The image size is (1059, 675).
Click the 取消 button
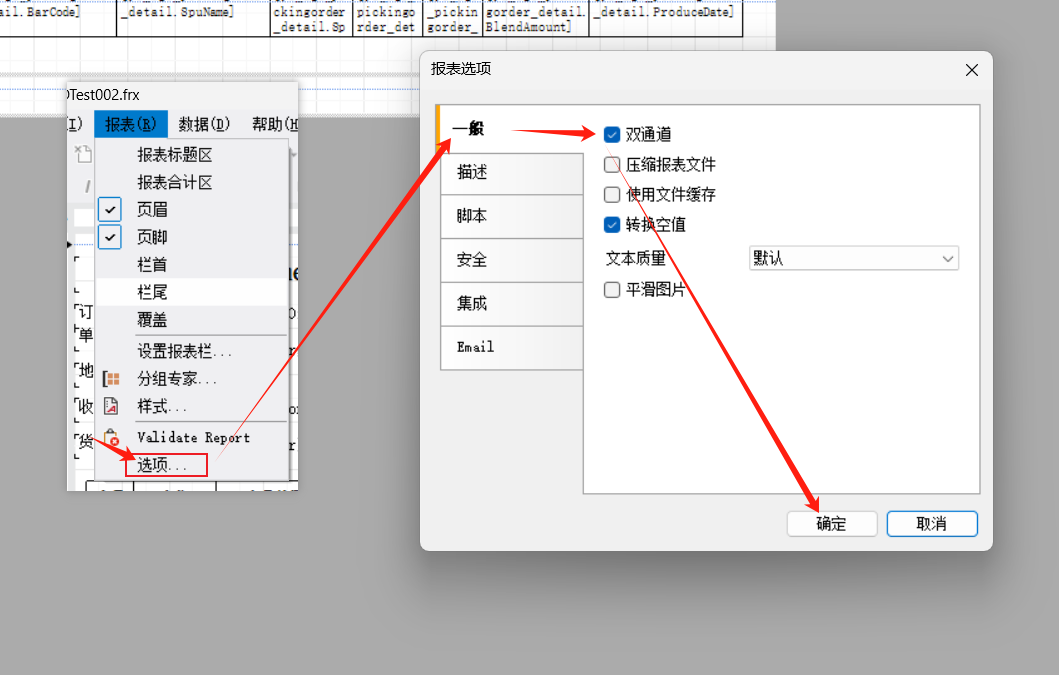click(931, 523)
